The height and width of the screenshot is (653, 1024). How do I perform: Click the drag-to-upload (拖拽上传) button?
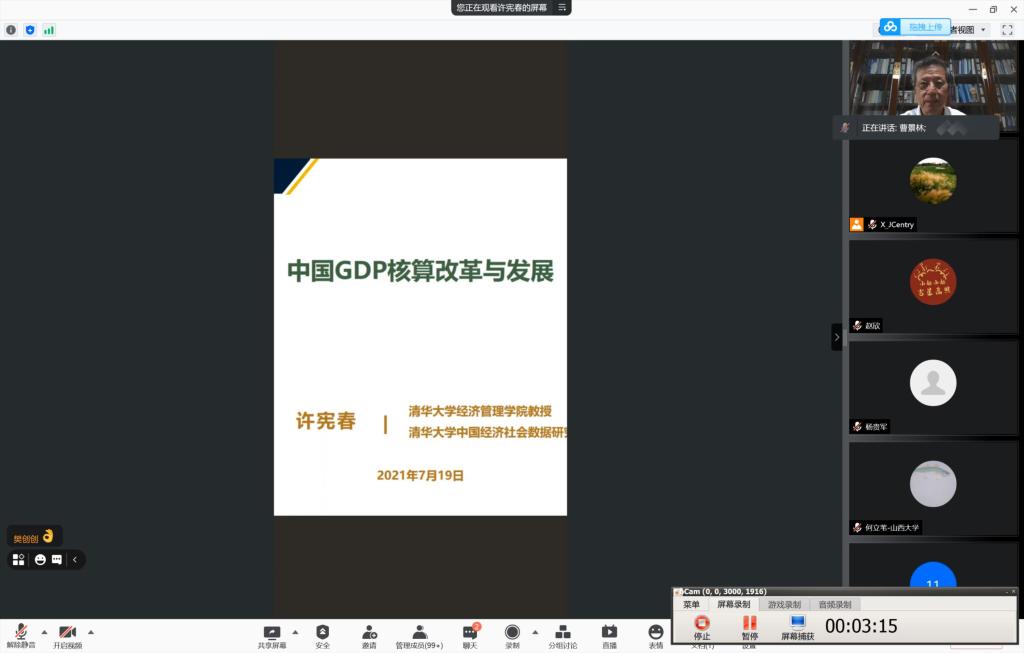pos(925,27)
